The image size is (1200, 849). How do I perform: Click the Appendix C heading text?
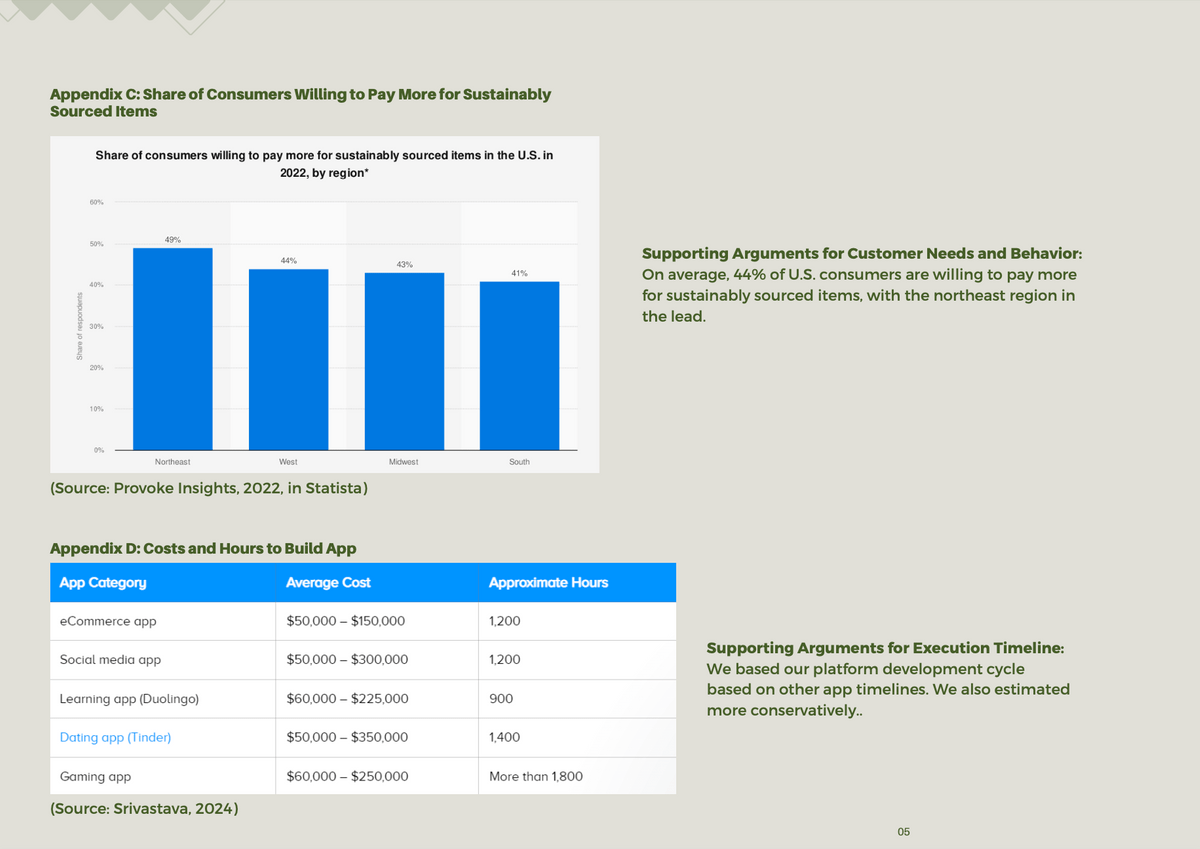pos(300,102)
